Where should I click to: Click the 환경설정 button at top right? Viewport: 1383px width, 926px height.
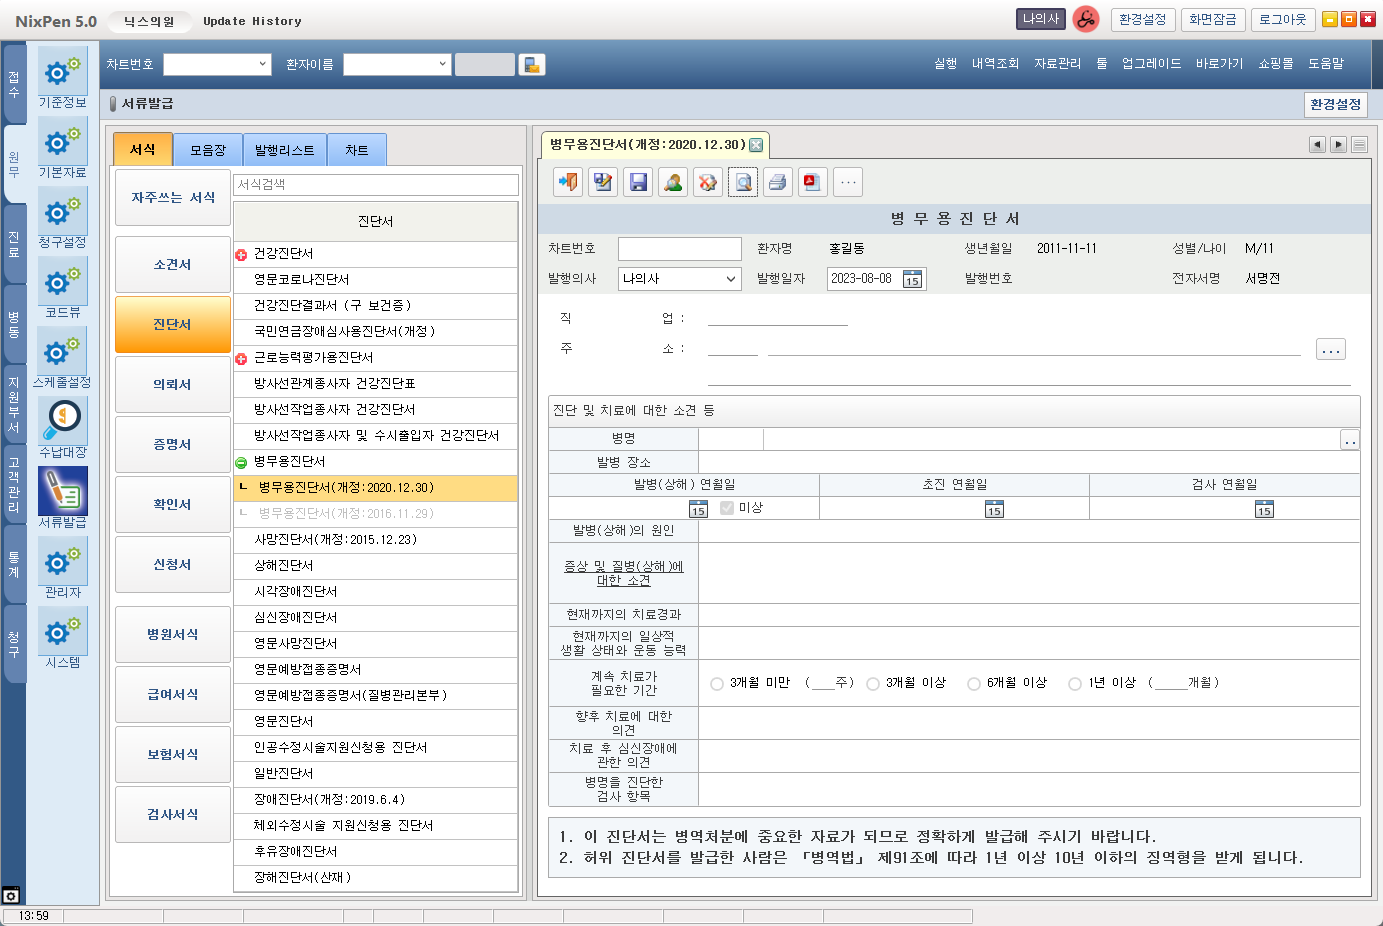(x=1142, y=20)
